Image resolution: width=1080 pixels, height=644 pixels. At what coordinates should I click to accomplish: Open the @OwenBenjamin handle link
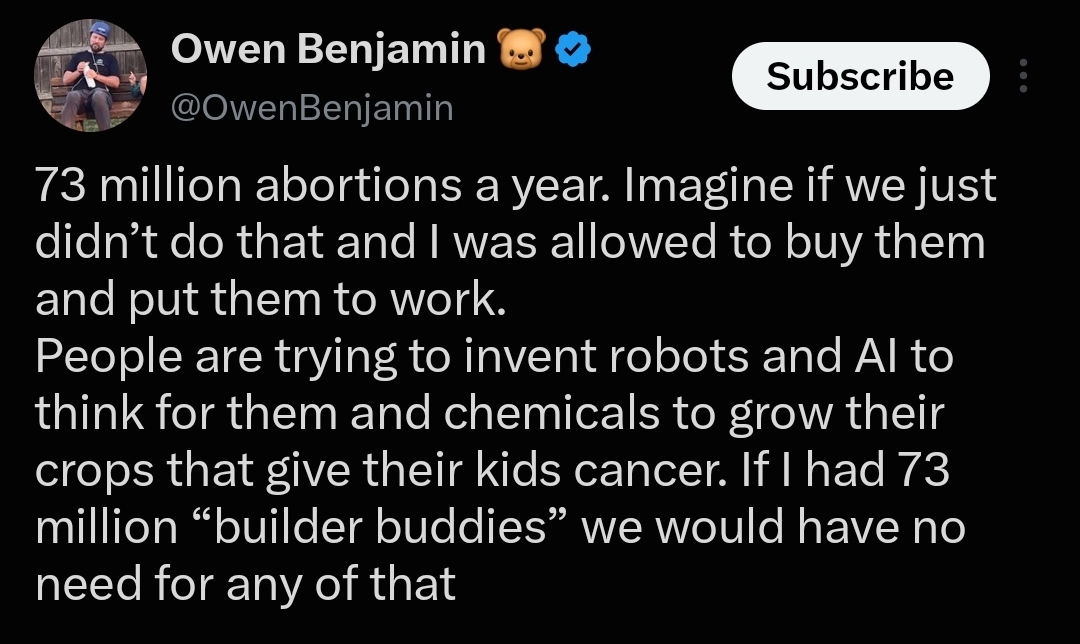coord(312,108)
